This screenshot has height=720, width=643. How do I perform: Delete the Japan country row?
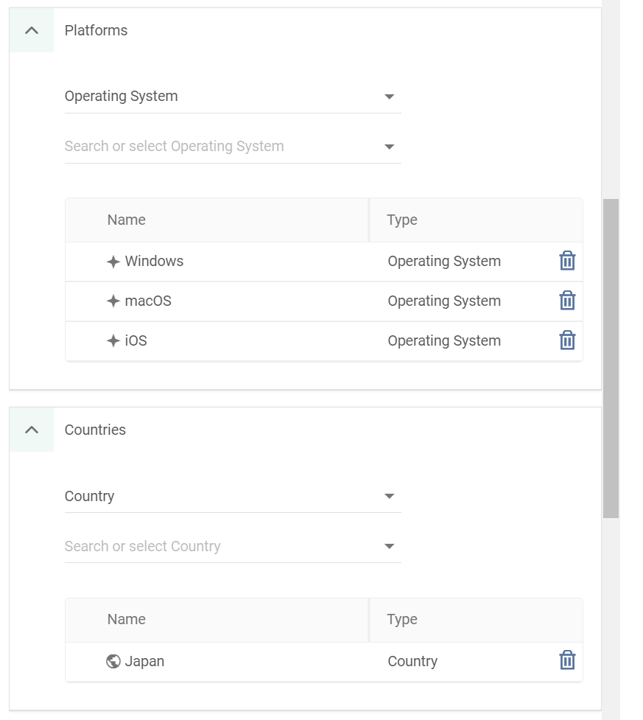[567, 660]
